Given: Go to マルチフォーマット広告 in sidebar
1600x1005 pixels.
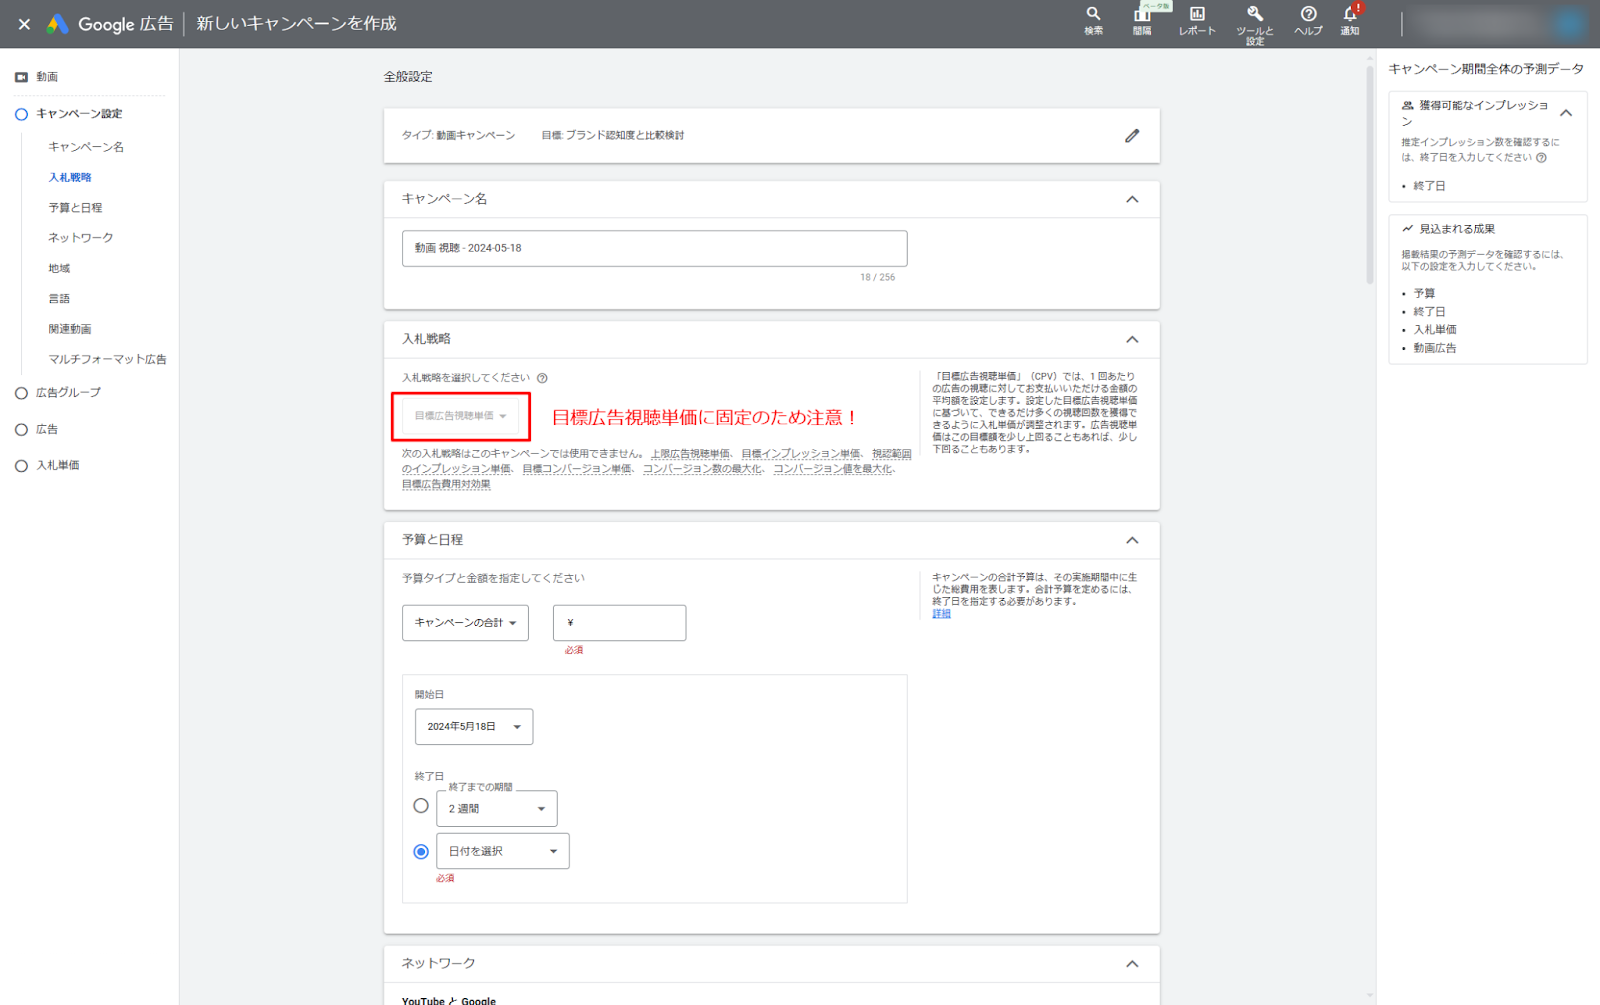Looking at the screenshot, I should pos(107,359).
